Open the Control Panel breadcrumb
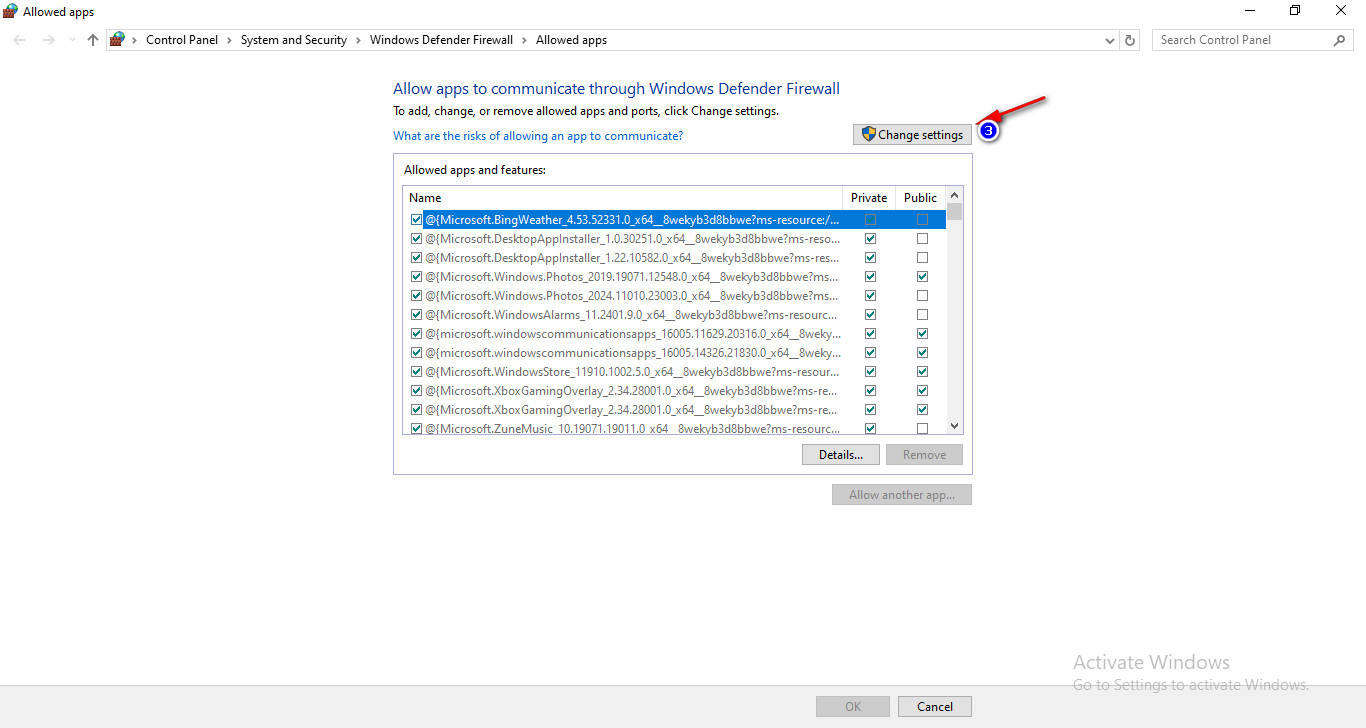 tap(182, 40)
